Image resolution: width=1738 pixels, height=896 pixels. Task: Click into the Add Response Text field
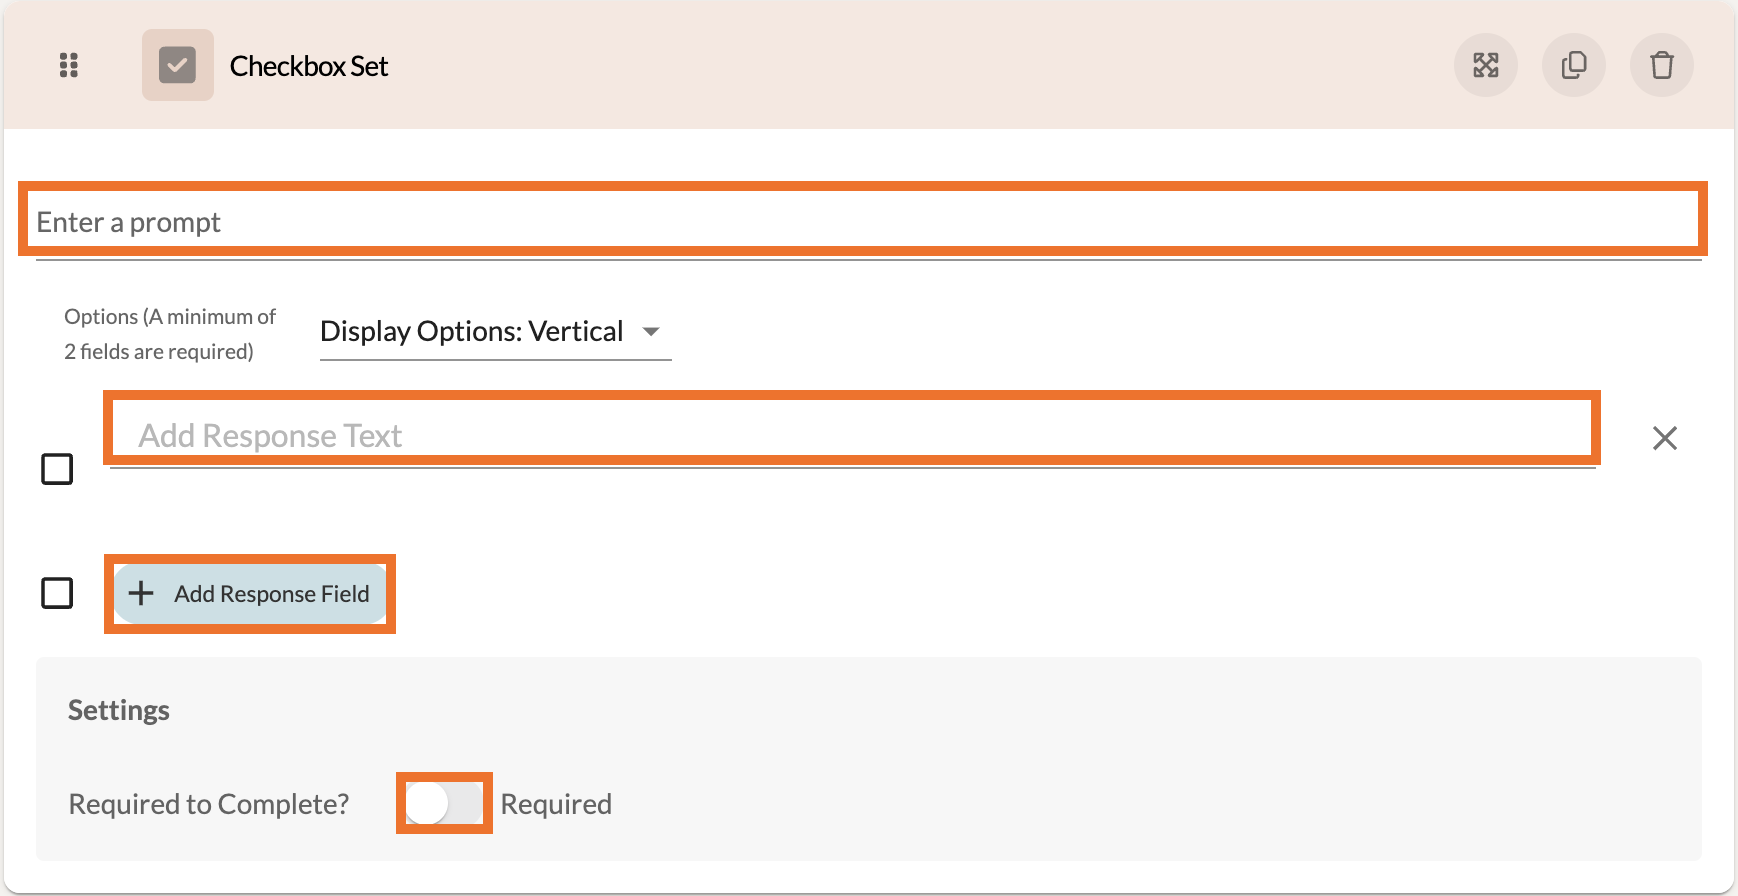pos(850,435)
